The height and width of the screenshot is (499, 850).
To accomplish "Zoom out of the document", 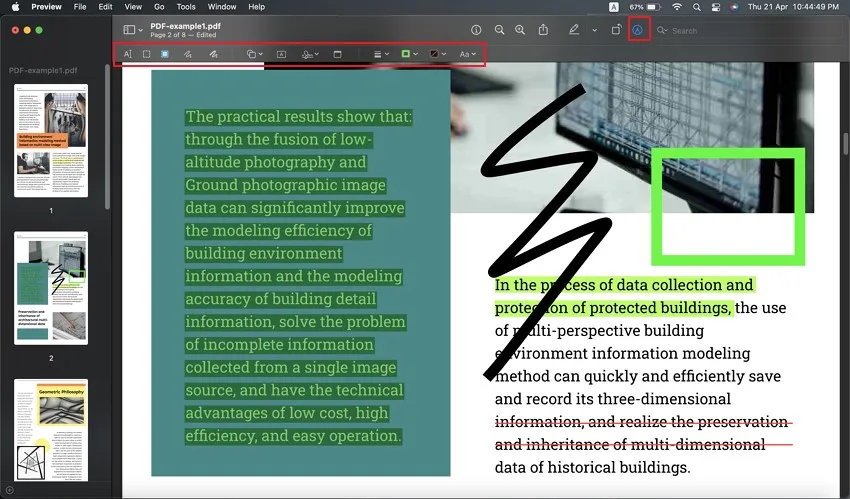I will (x=499, y=30).
